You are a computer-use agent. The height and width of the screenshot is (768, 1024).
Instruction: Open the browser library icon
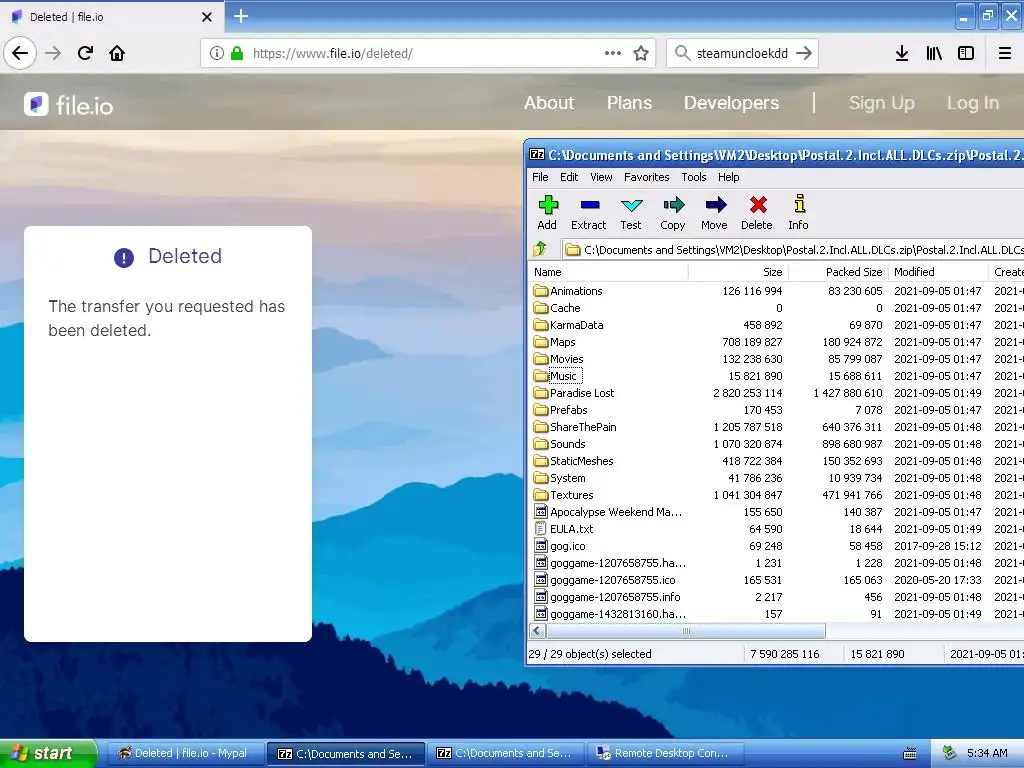click(x=934, y=53)
